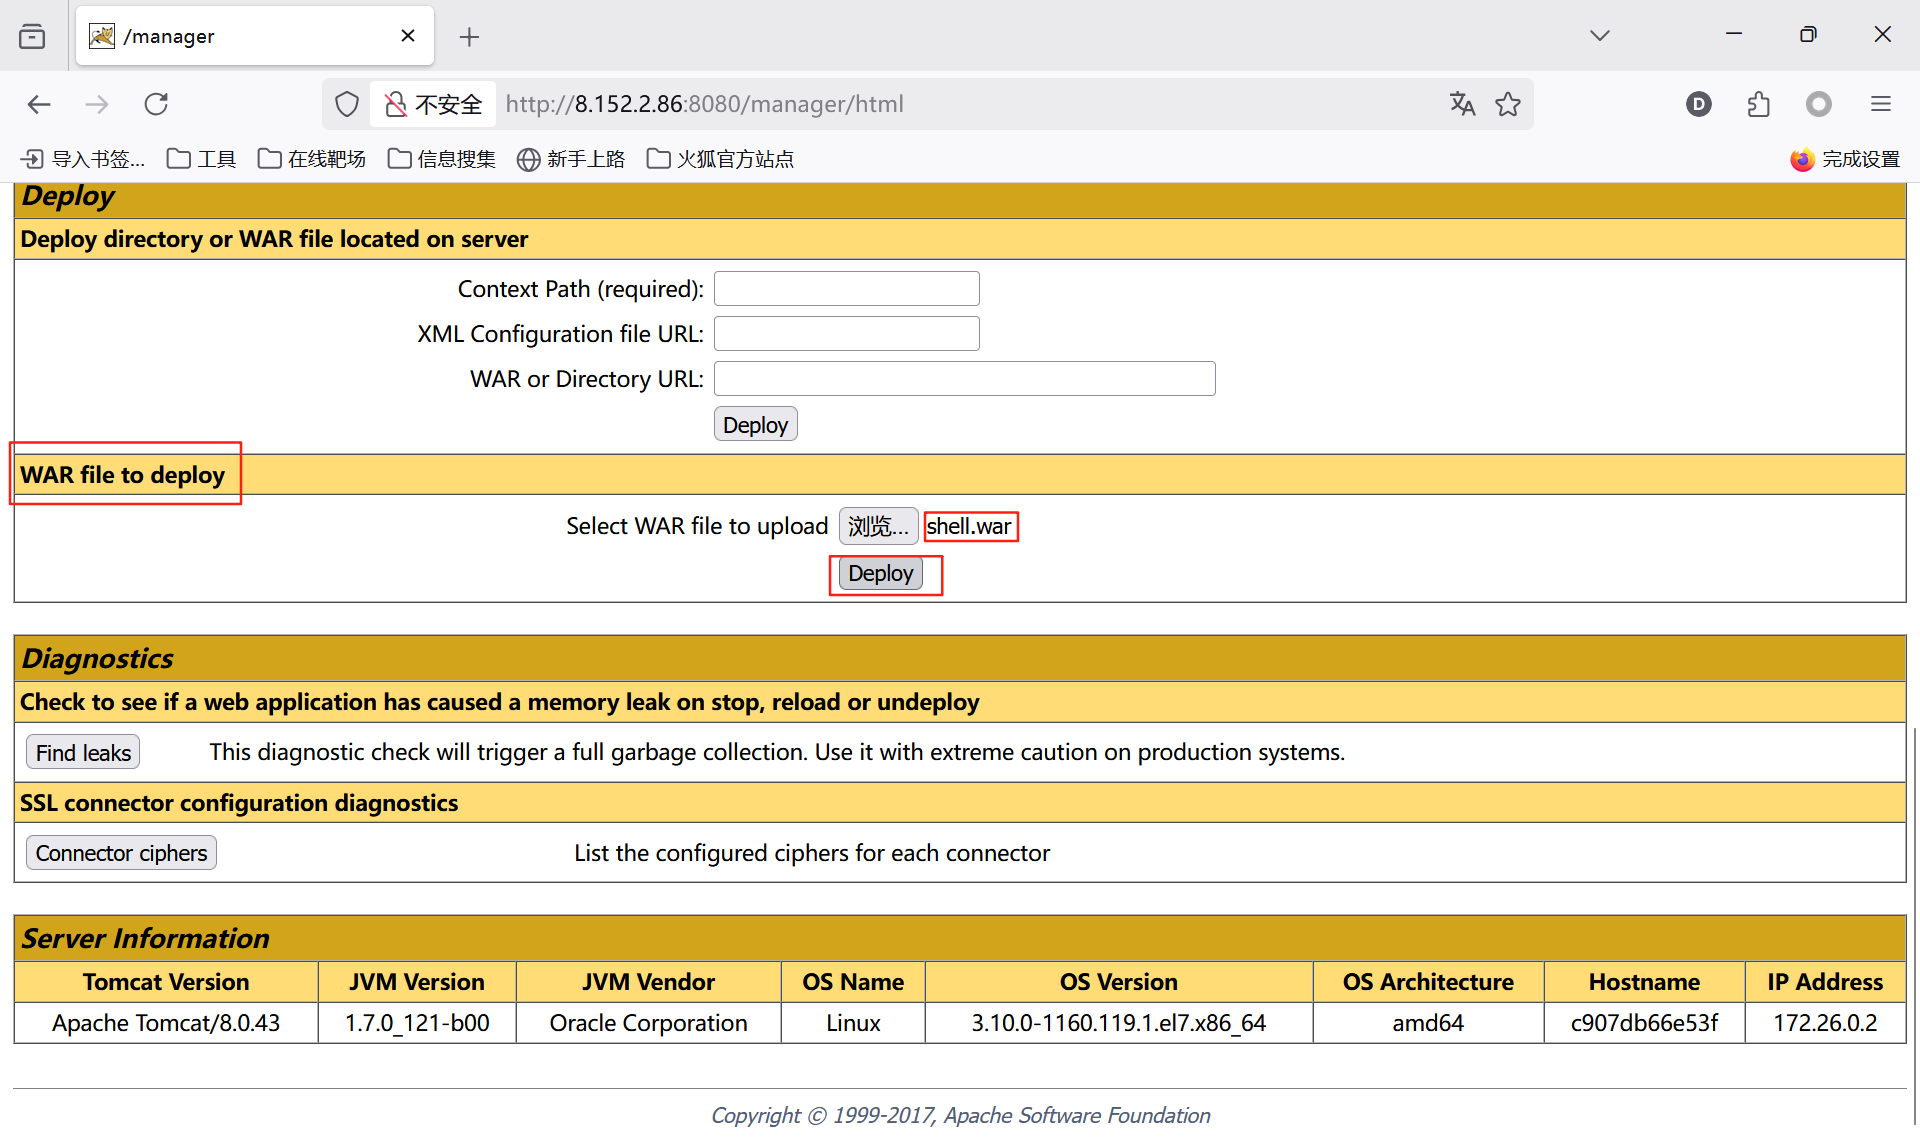Screen dimensions: 1920x1140
Task: Select the address bar URL
Action: coord(704,104)
